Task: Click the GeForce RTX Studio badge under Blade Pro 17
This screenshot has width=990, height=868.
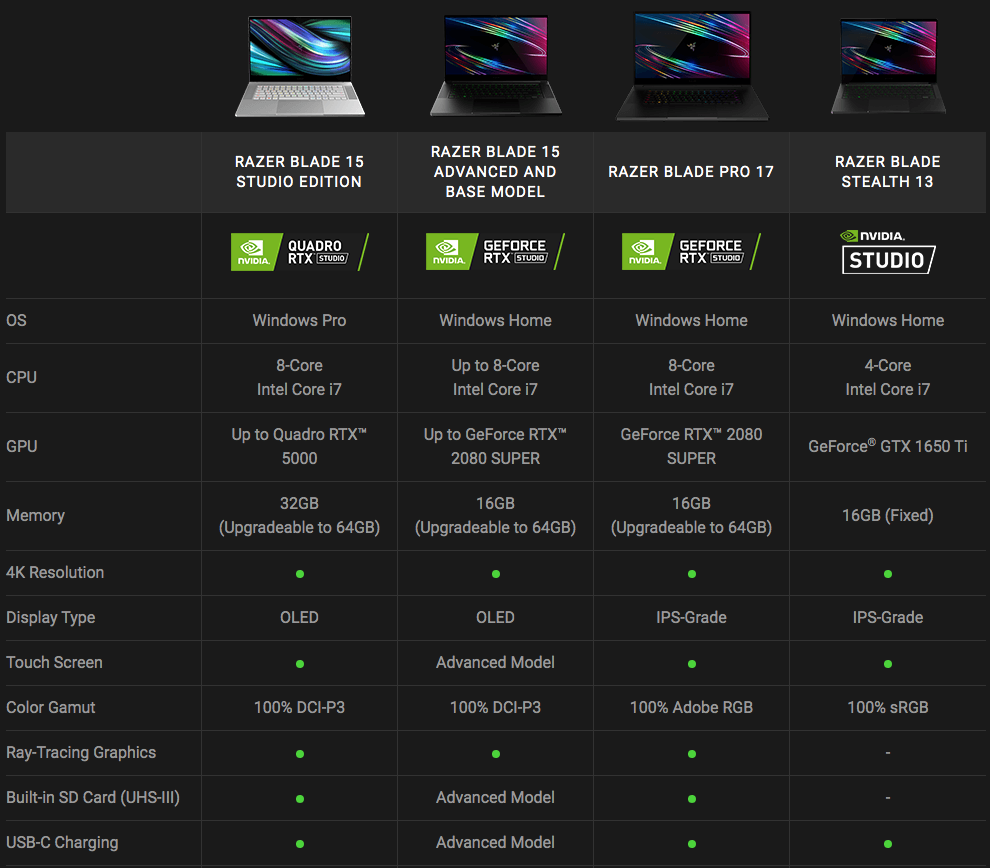Action: pos(691,252)
